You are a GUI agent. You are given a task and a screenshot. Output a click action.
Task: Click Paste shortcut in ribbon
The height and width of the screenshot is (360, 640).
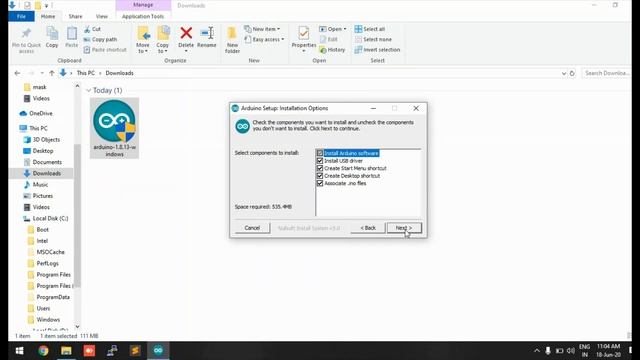pos(105,50)
